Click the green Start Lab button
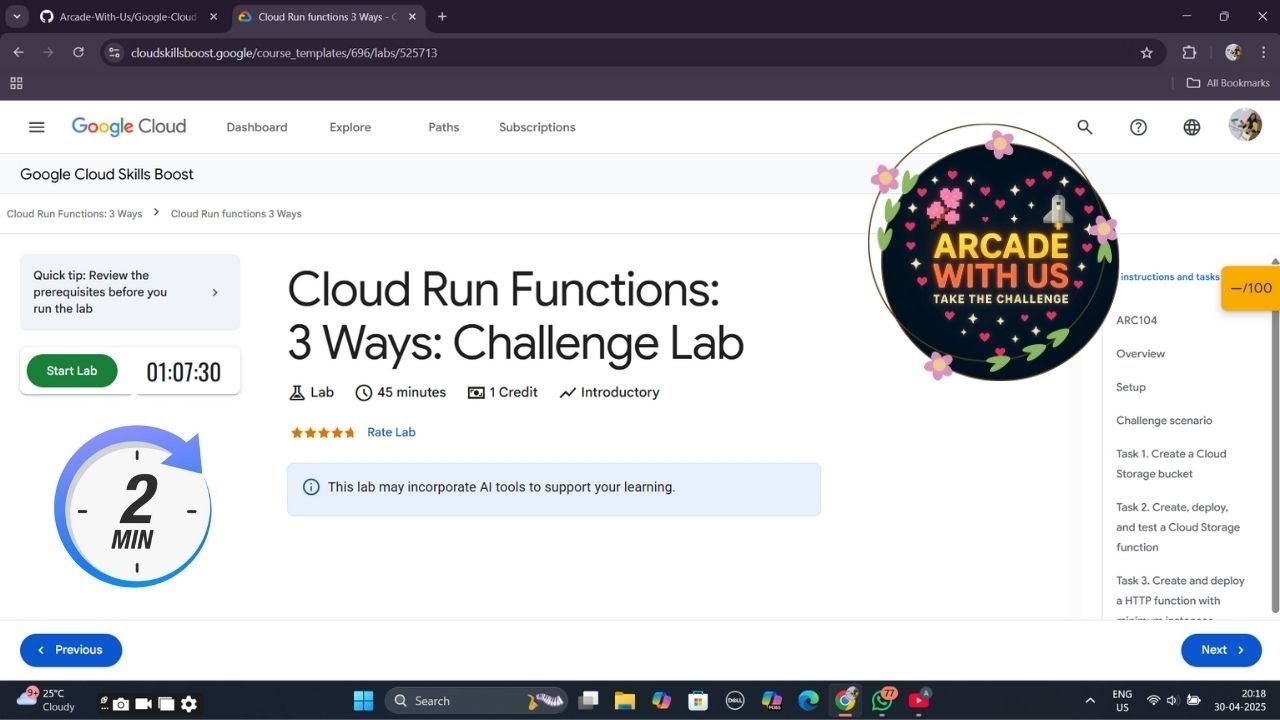This screenshot has height=720, width=1280. pos(72,371)
